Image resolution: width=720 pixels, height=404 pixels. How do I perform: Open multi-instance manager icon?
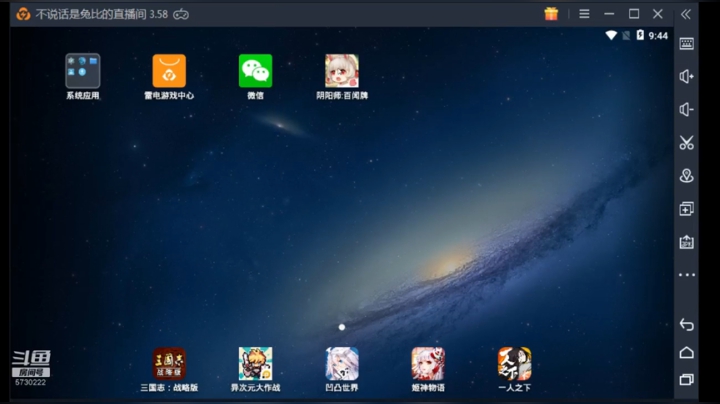[x=686, y=208]
